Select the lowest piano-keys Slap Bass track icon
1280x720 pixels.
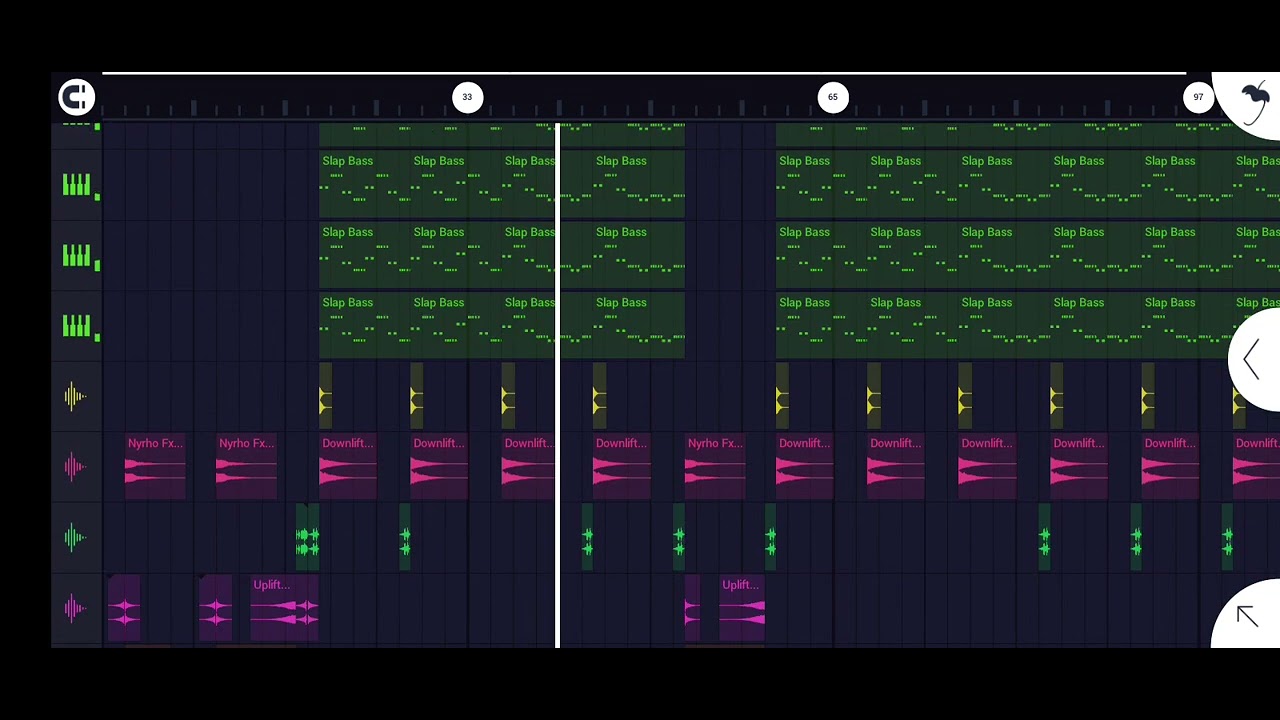click(76, 326)
